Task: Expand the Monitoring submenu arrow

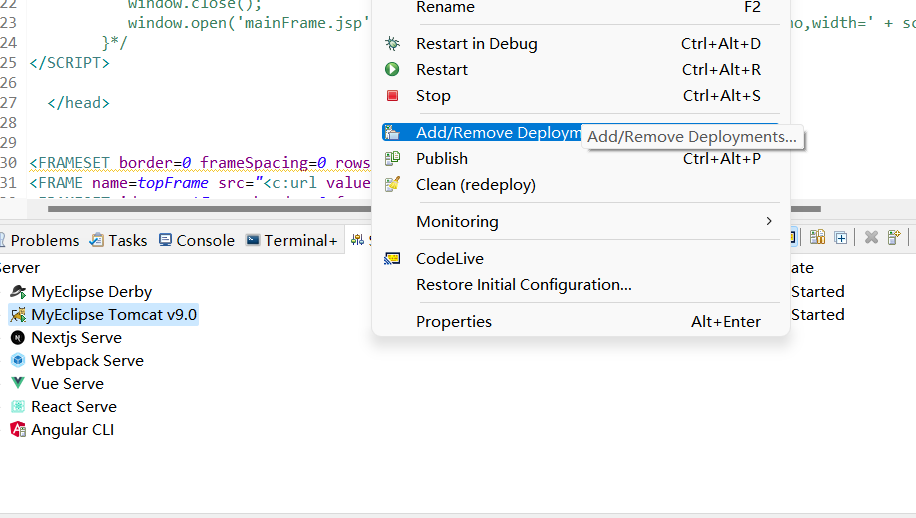Action: 769,221
